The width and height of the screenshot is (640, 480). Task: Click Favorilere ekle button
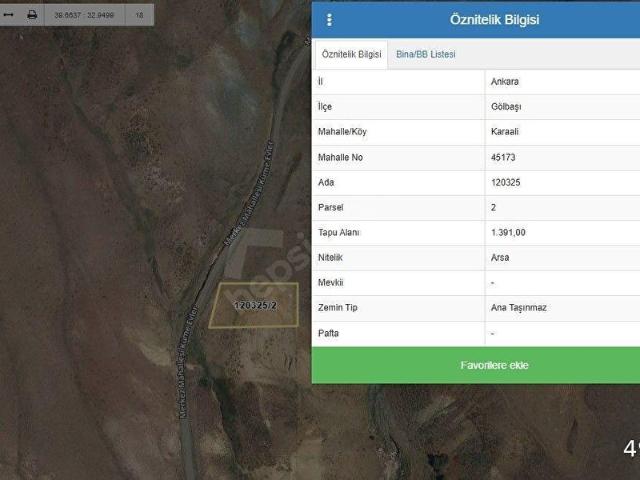click(x=476, y=365)
